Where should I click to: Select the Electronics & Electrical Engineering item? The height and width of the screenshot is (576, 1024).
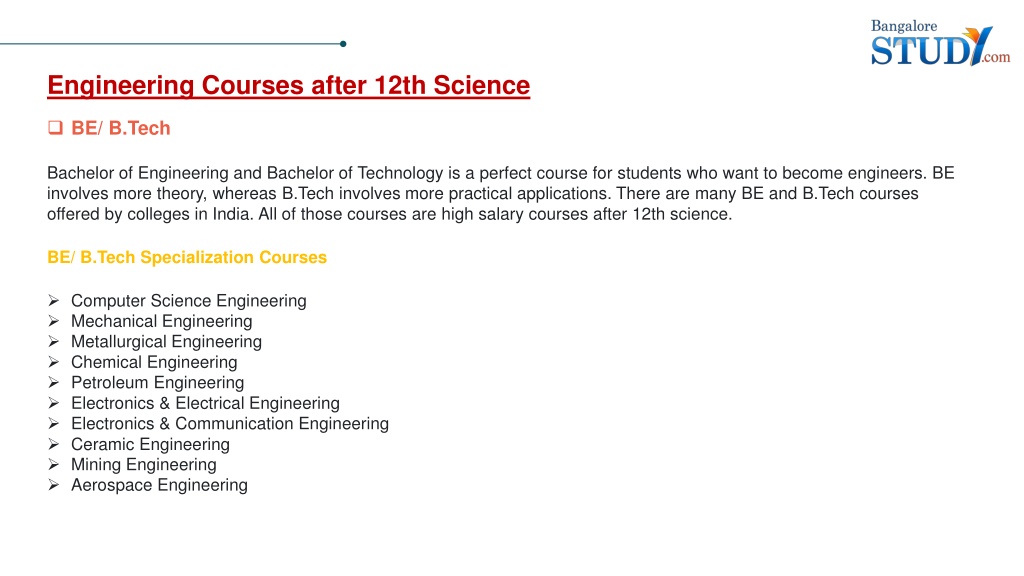(205, 403)
